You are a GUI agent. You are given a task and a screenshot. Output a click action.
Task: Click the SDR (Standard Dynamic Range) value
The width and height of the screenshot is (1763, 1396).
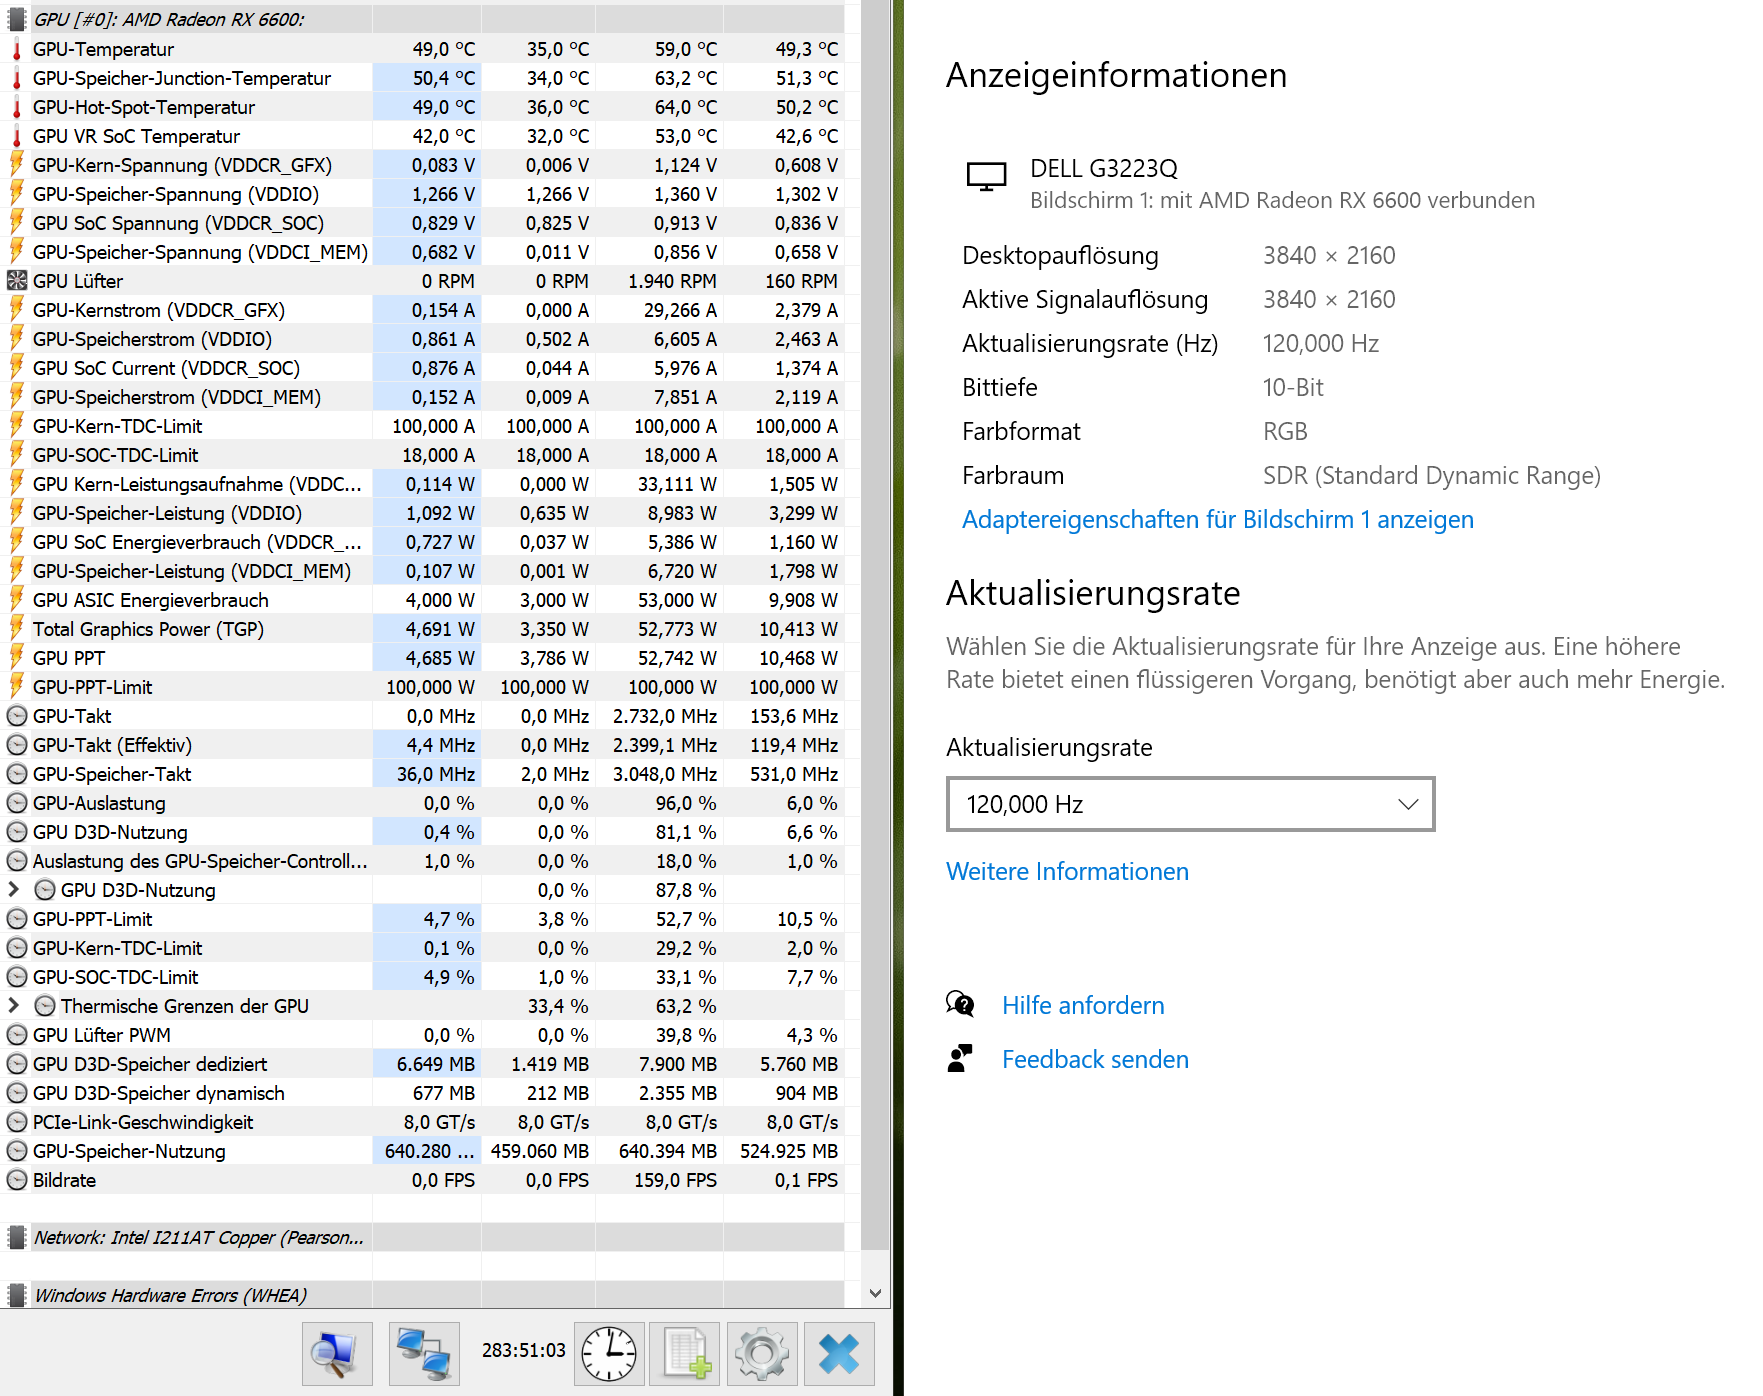click(x=1431, y=476)
